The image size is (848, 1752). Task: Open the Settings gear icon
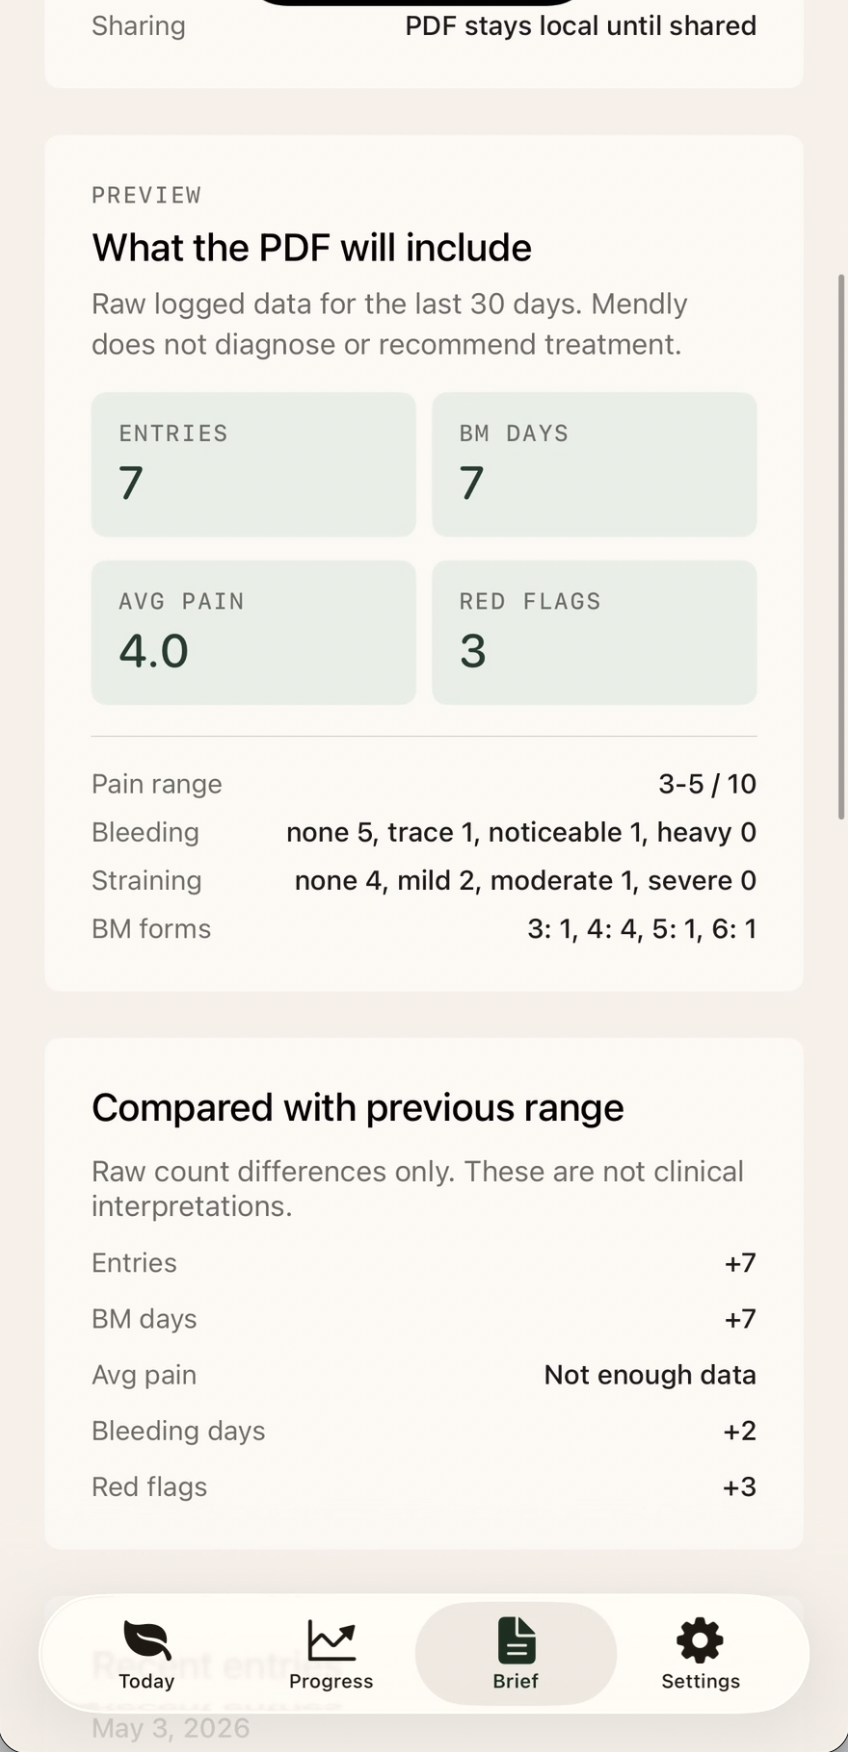[700, 1640]
